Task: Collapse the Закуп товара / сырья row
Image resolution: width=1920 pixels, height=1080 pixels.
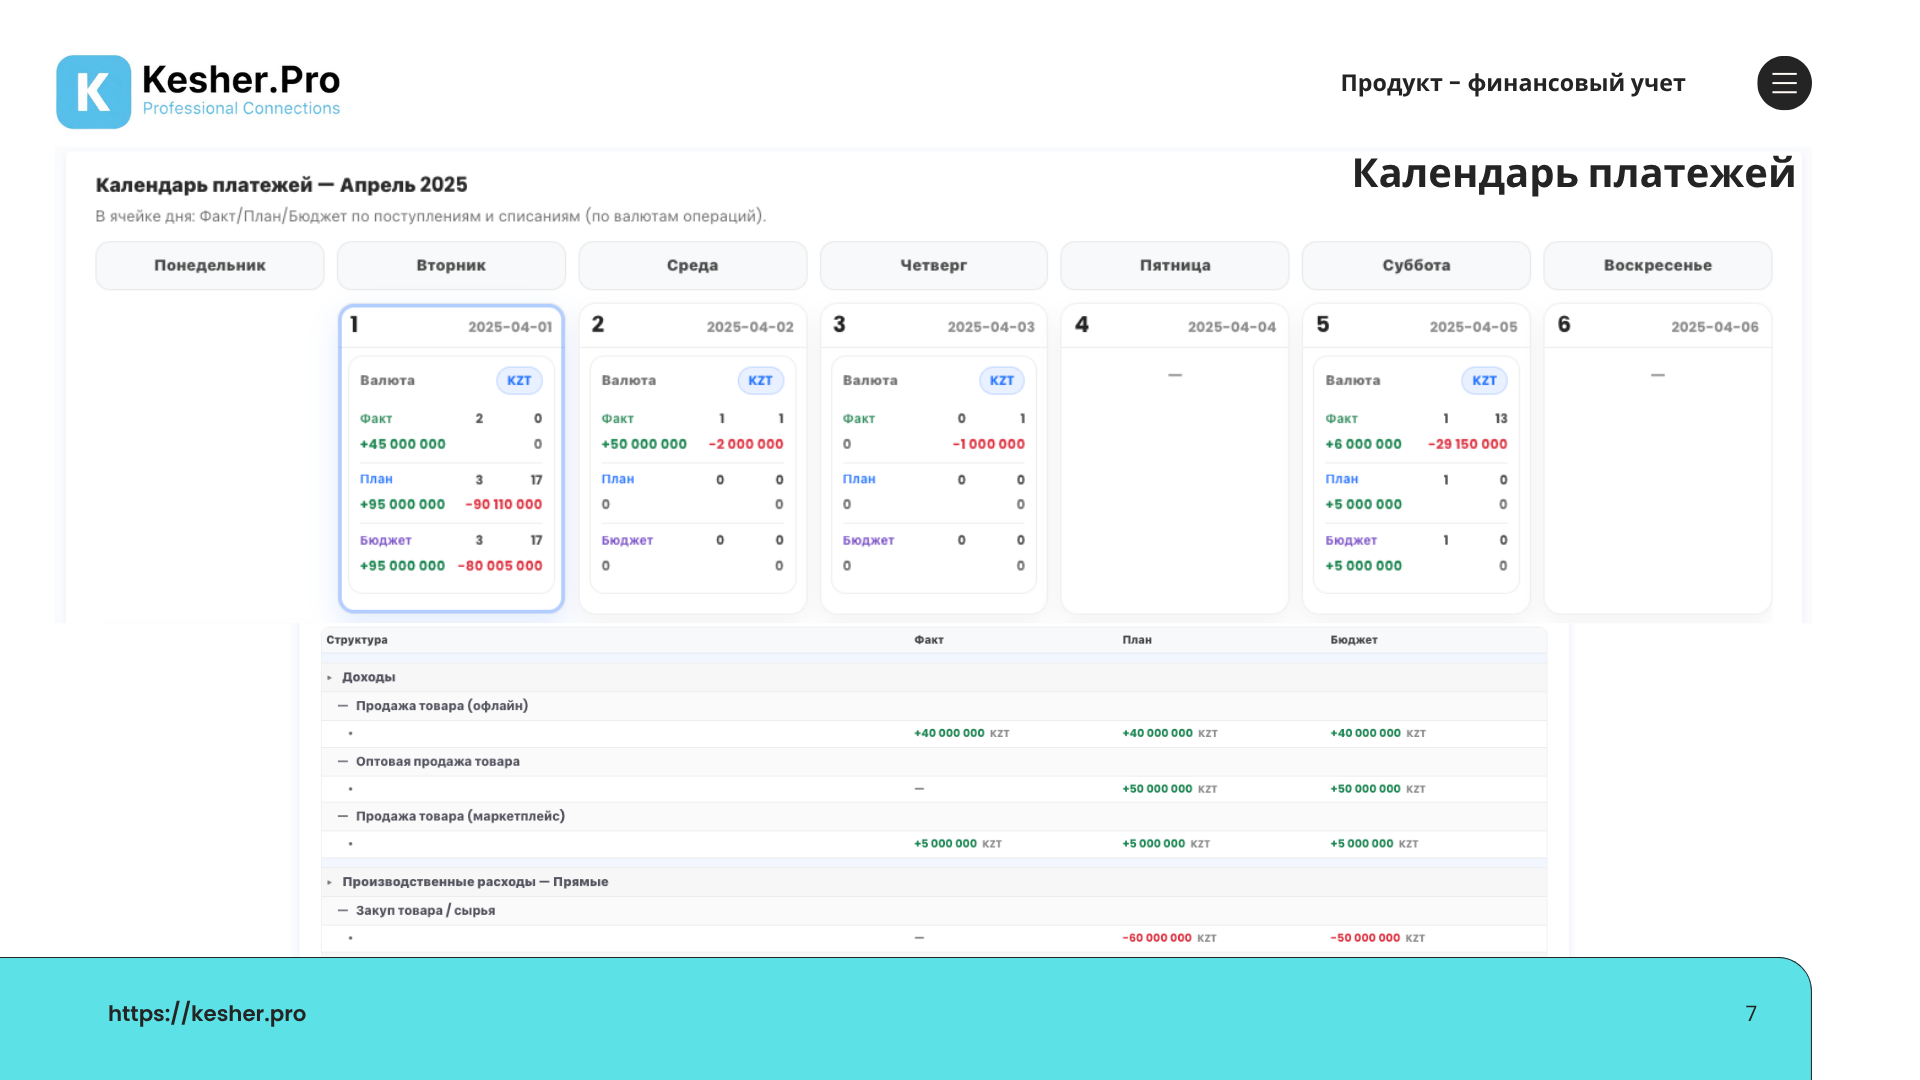Action: pyautogui.click(x=343, y=911)
